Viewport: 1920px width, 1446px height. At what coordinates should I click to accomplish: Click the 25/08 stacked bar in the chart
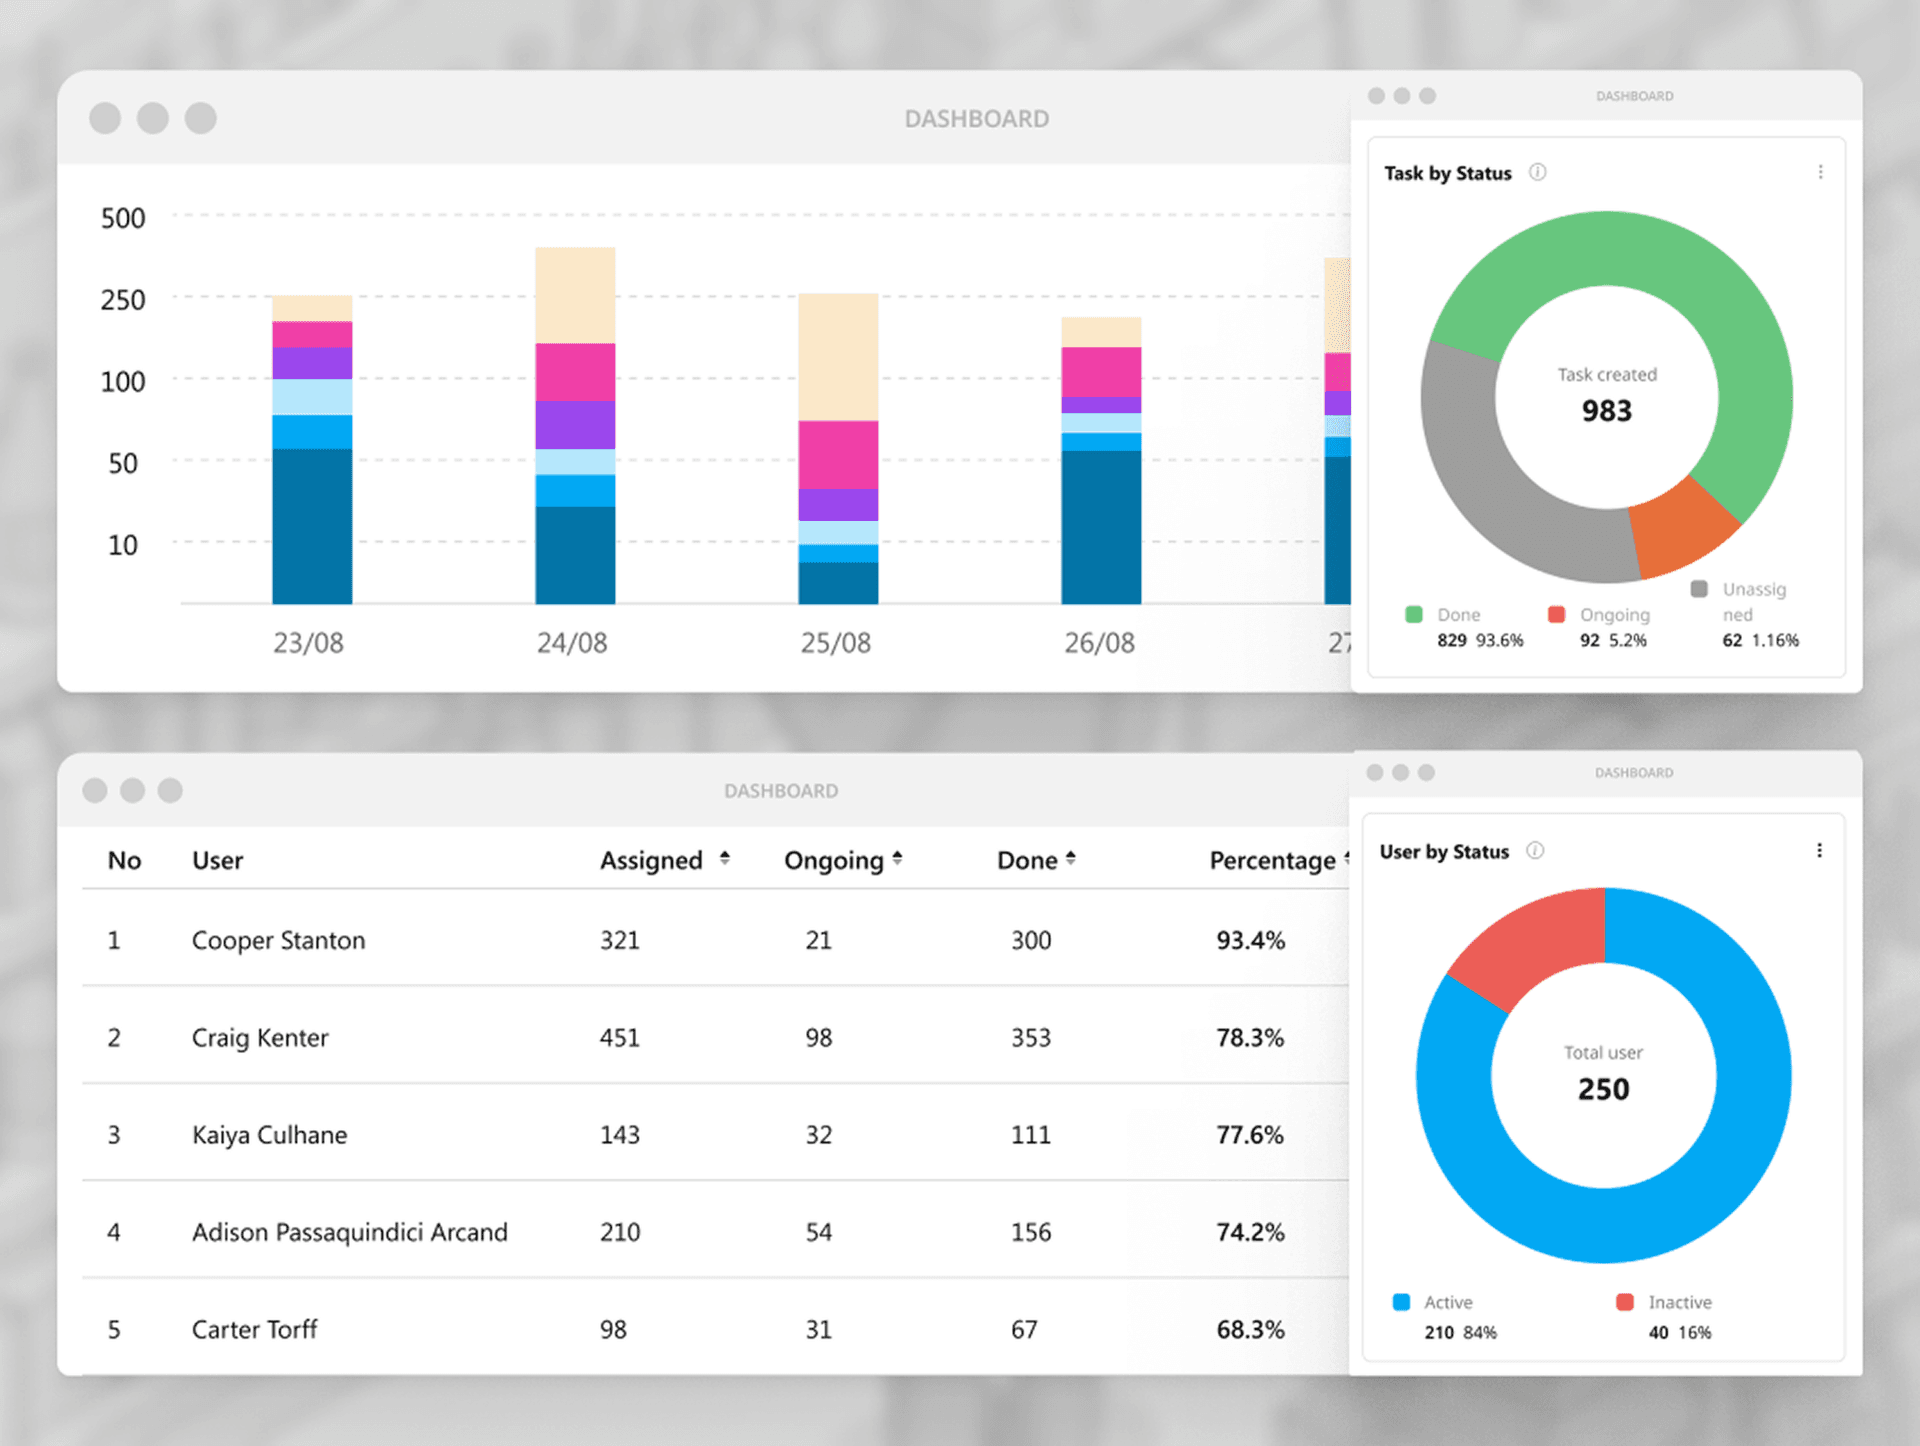coord(837,450)
